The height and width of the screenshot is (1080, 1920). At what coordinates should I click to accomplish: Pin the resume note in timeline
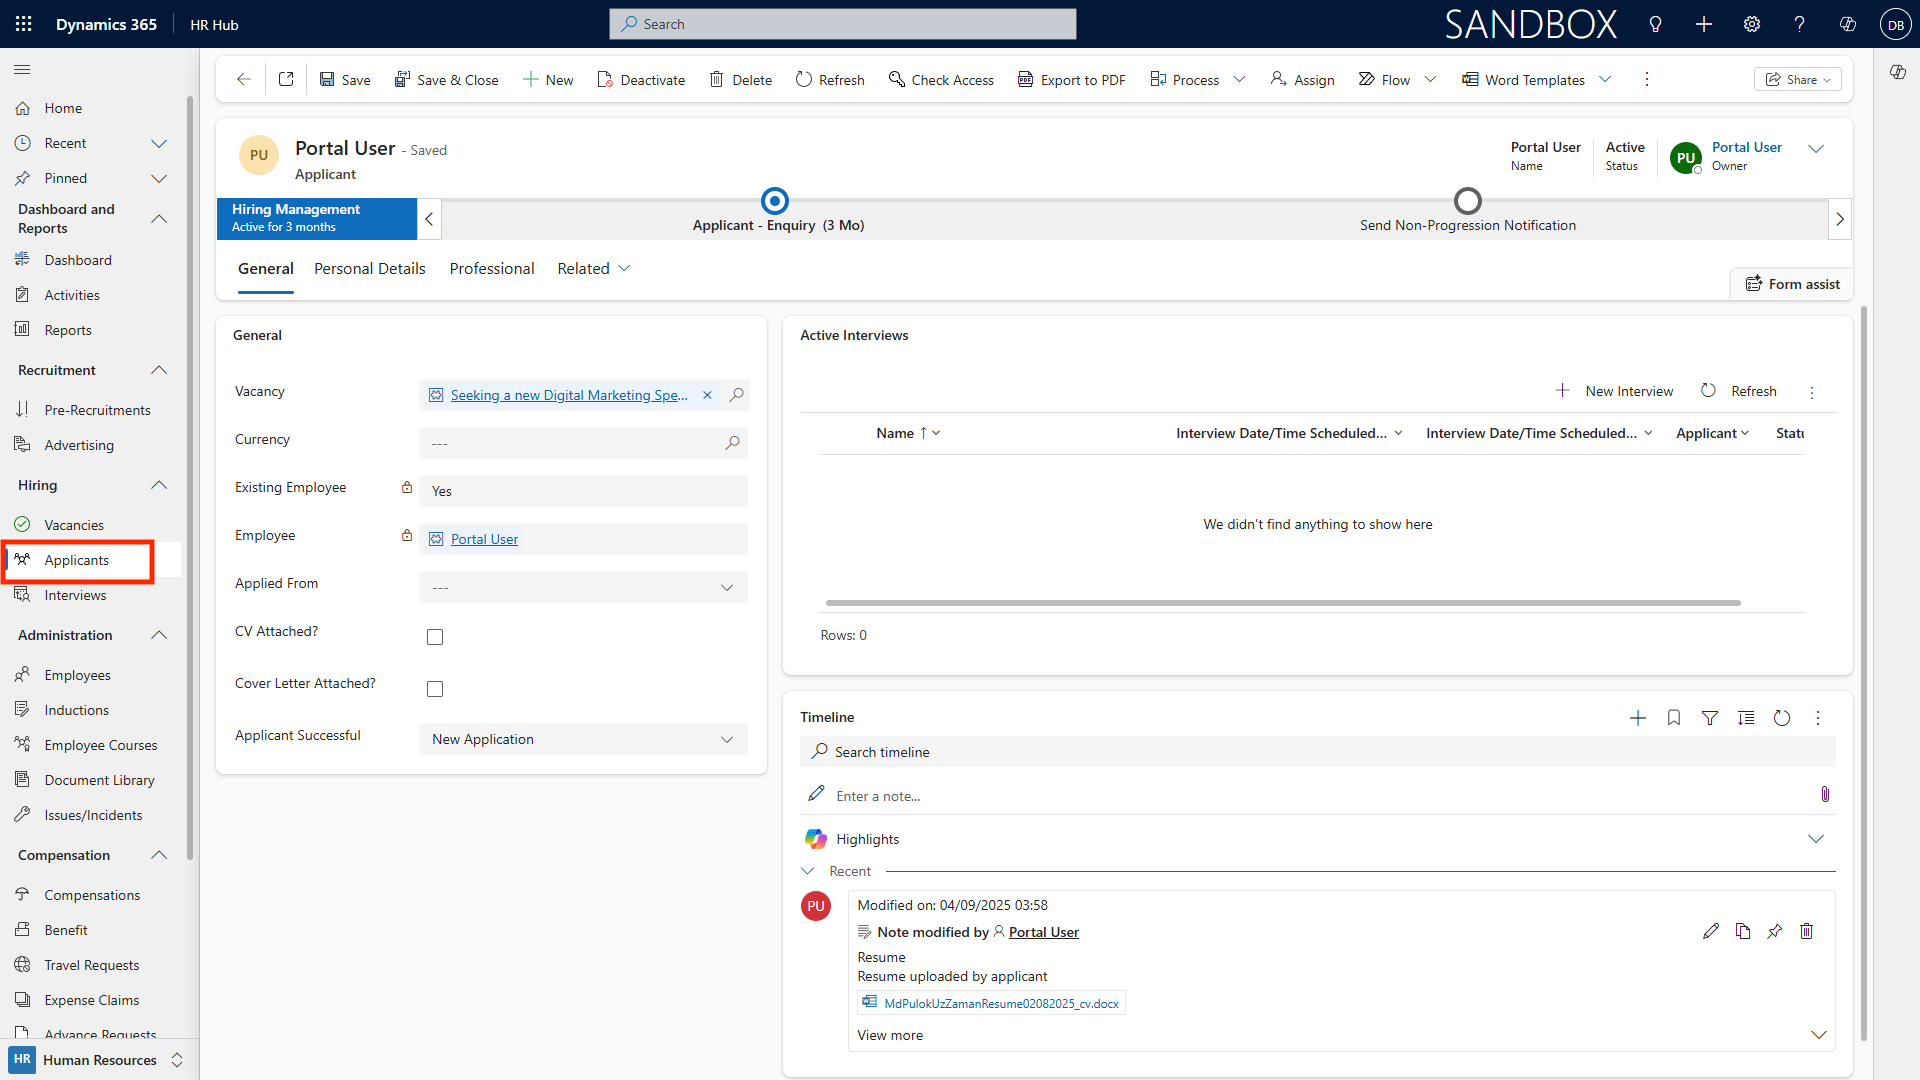tap(1774, 931)
